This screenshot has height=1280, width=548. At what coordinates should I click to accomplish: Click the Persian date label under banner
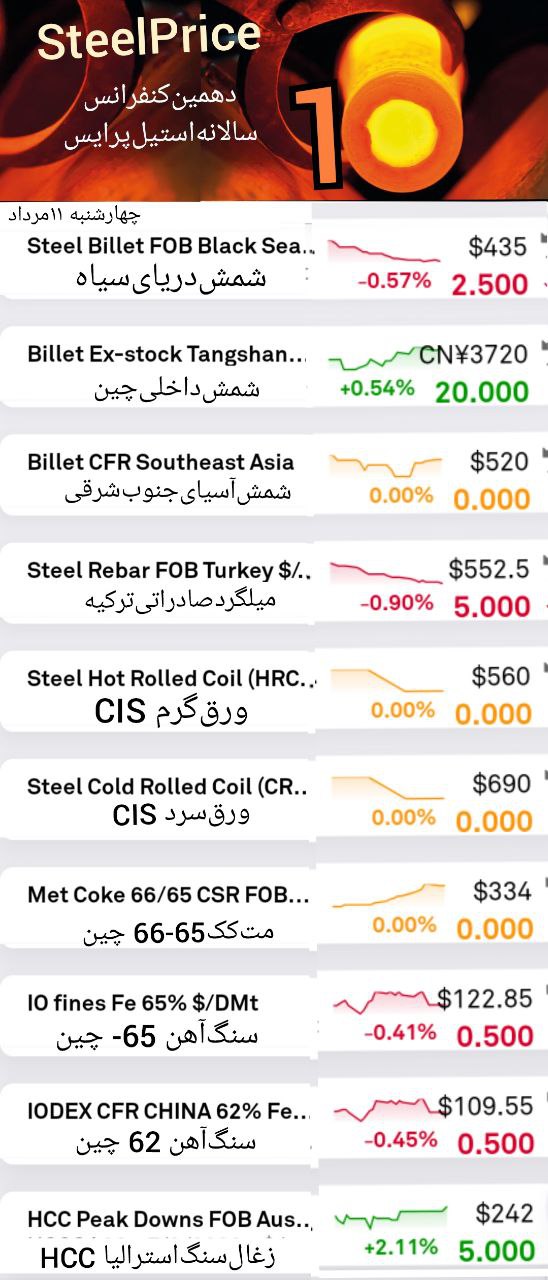[x=74, y=215]
